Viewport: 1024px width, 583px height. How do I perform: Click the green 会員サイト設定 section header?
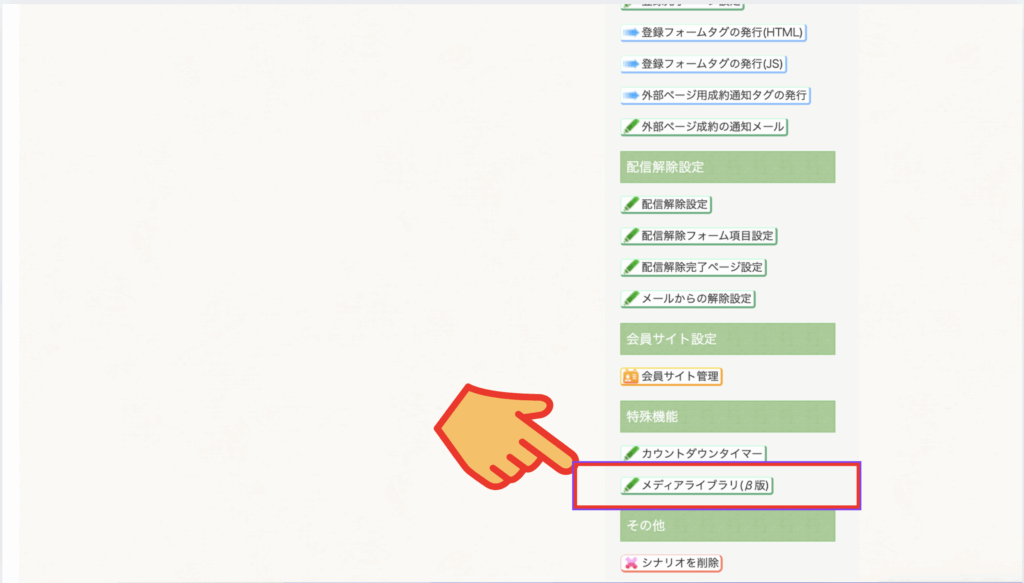(727, 339)
